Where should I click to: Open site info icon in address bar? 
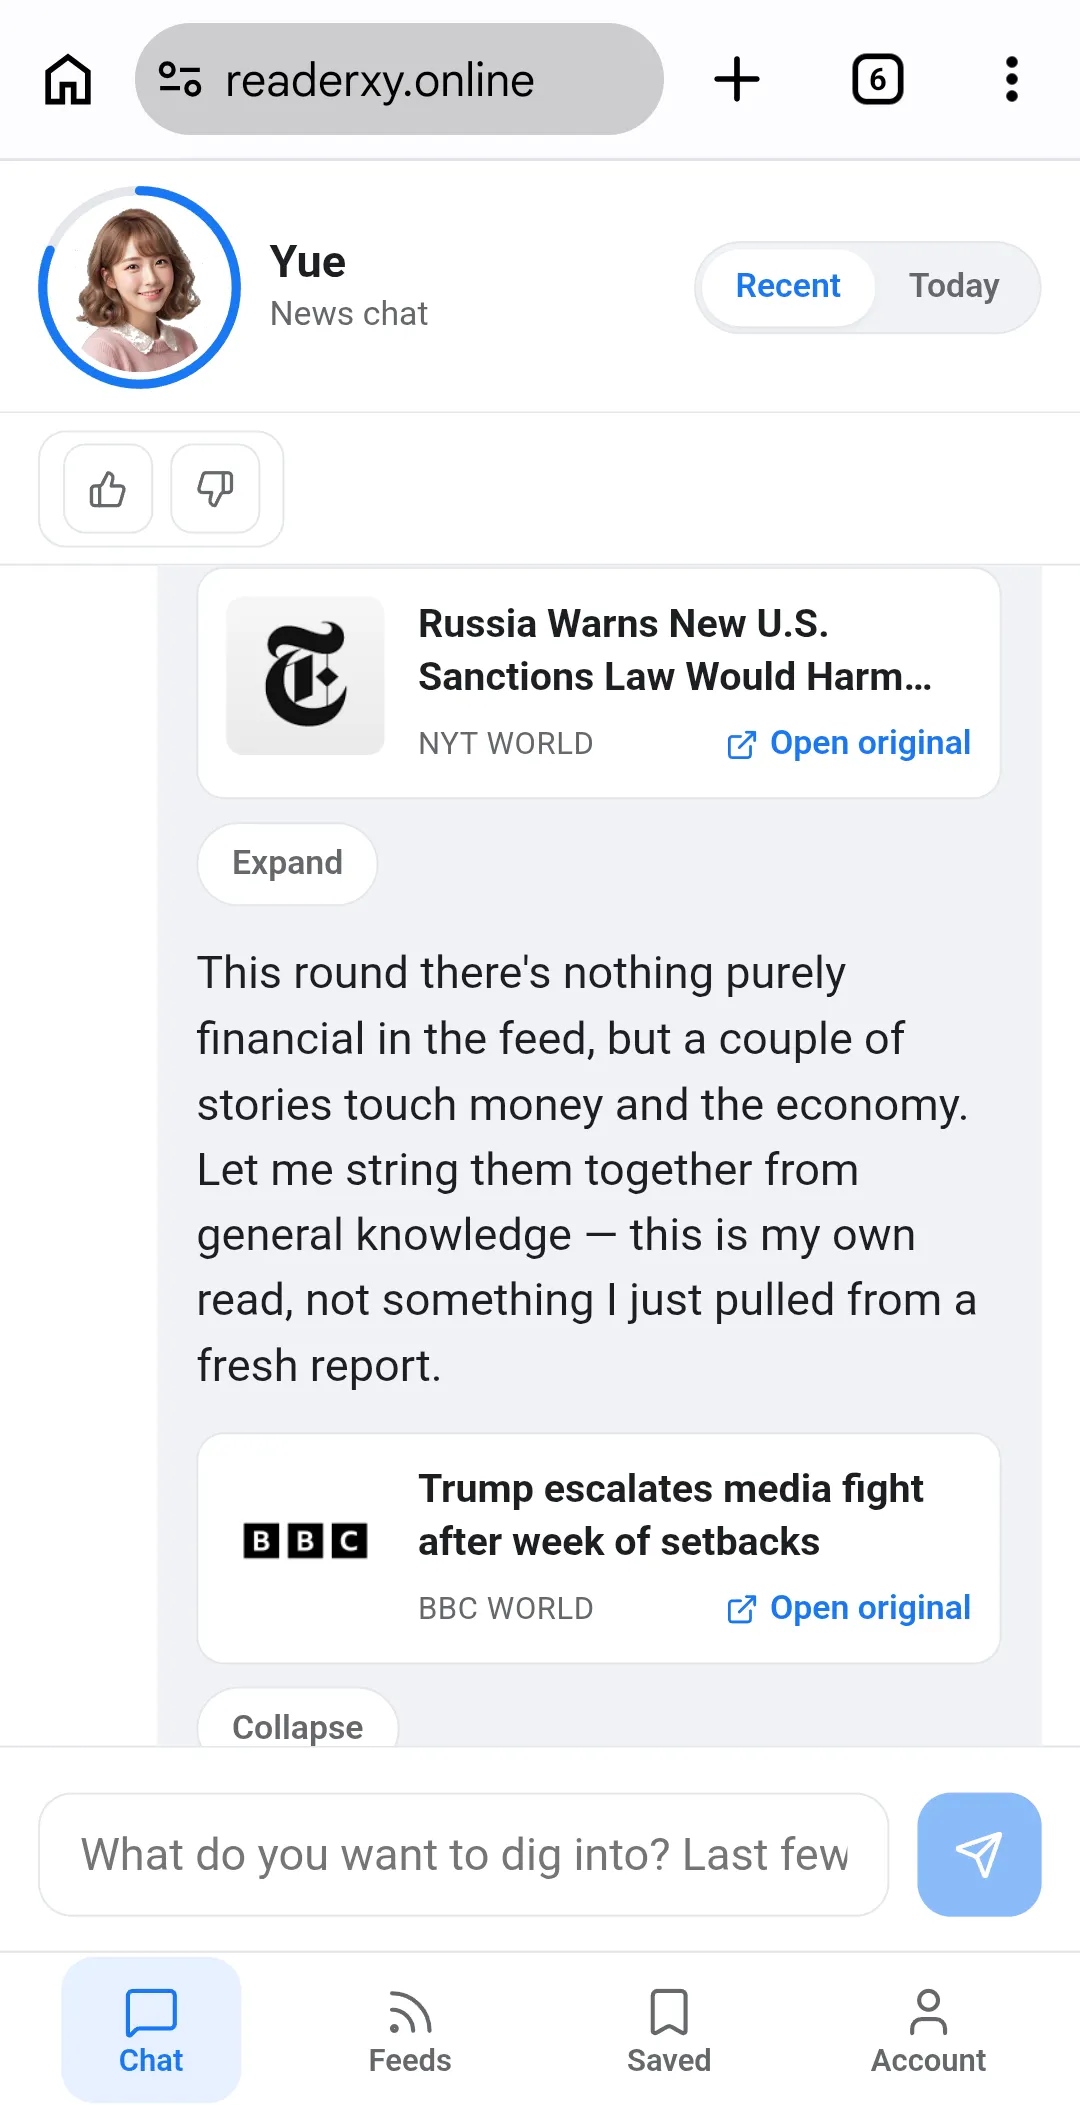(180, 80)
